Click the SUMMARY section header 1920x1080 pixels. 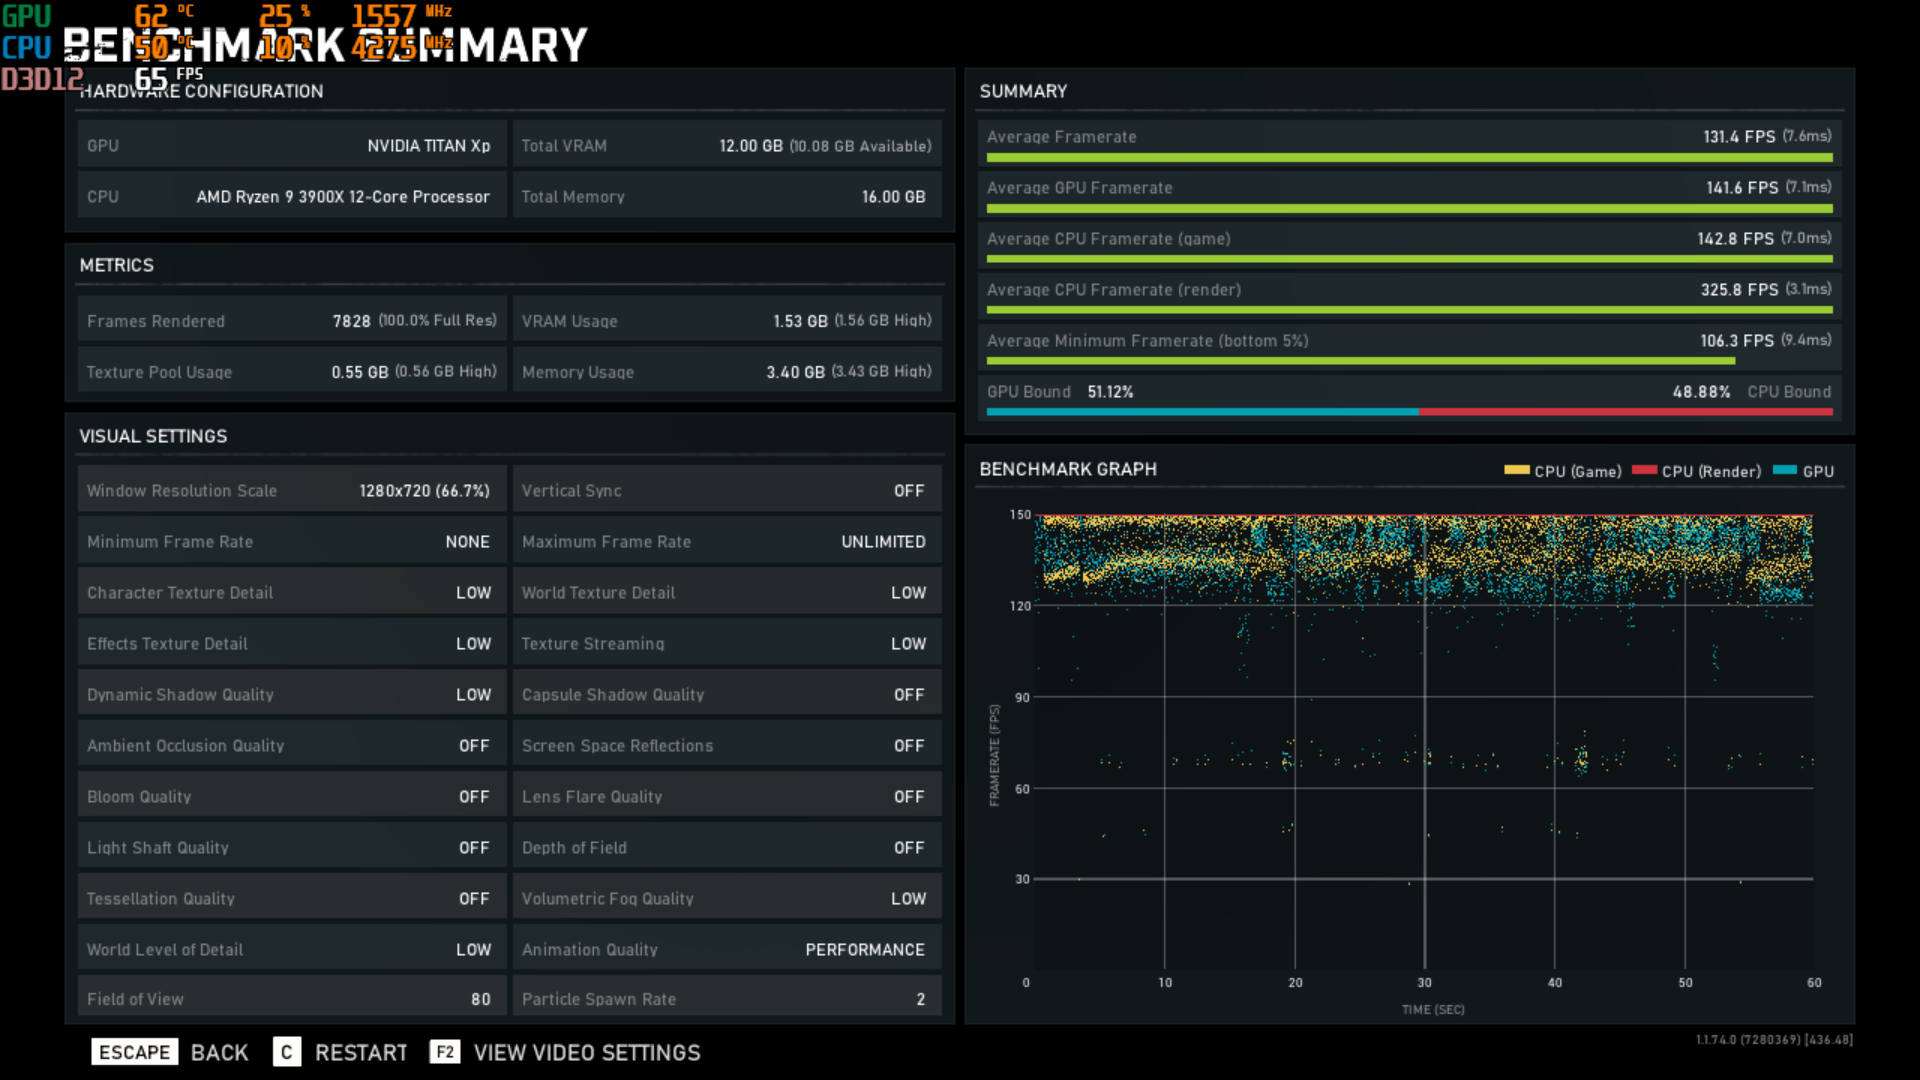pyautogui.click(x=1023, y=91)
